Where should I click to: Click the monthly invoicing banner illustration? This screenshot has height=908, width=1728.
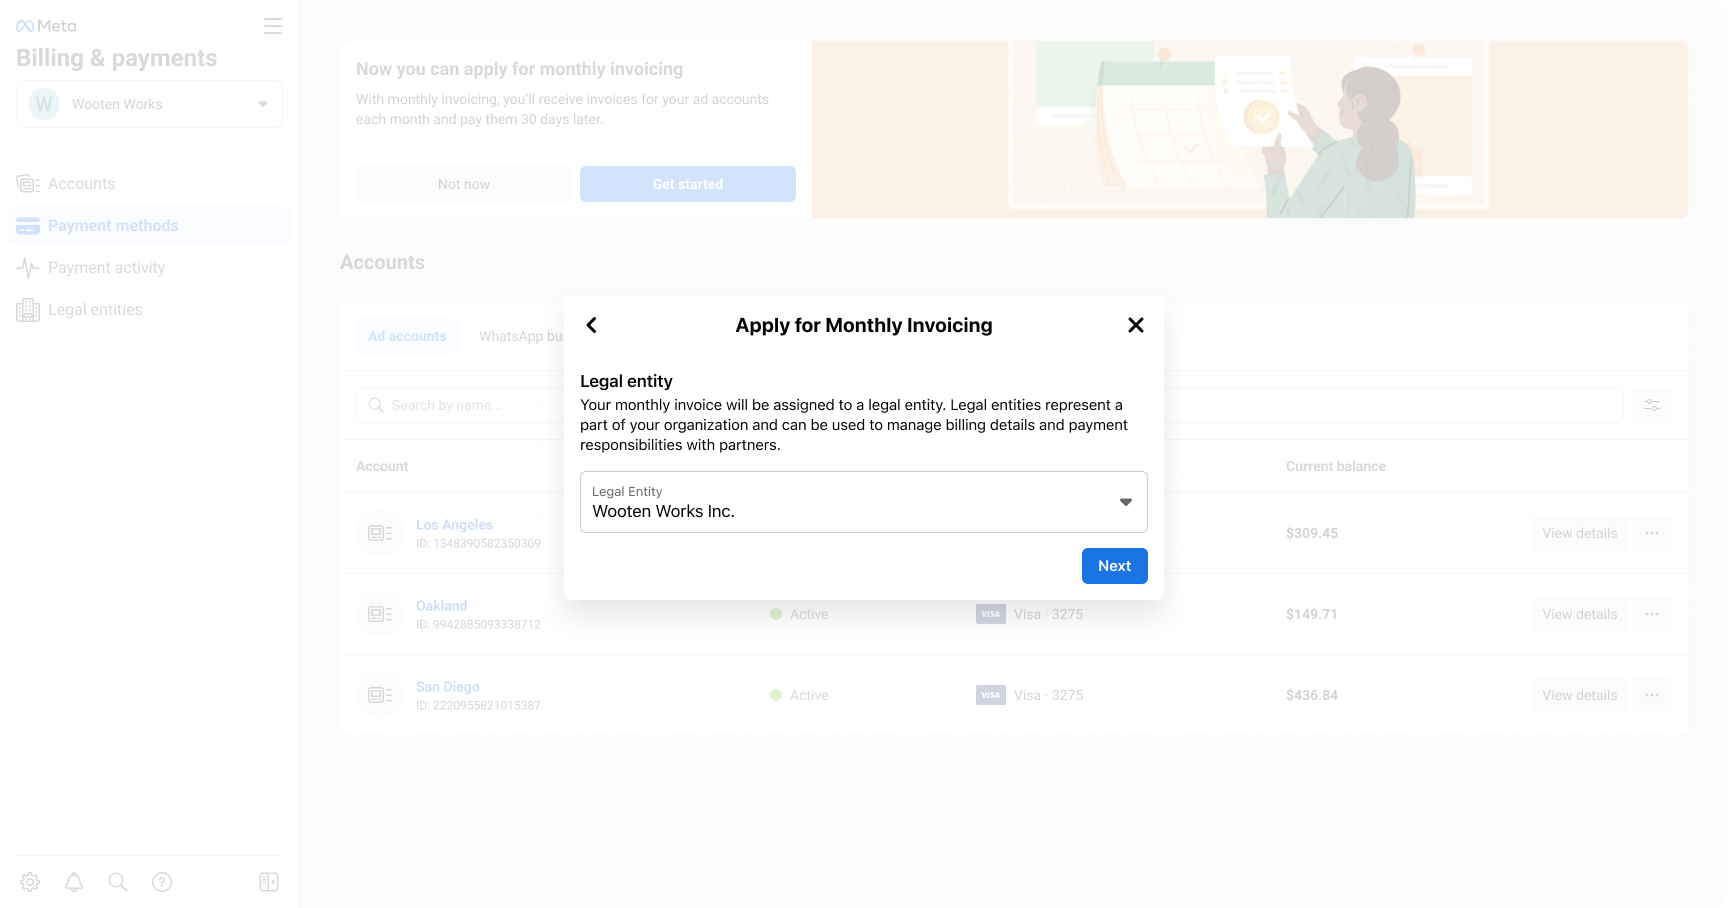(1250, 130)
